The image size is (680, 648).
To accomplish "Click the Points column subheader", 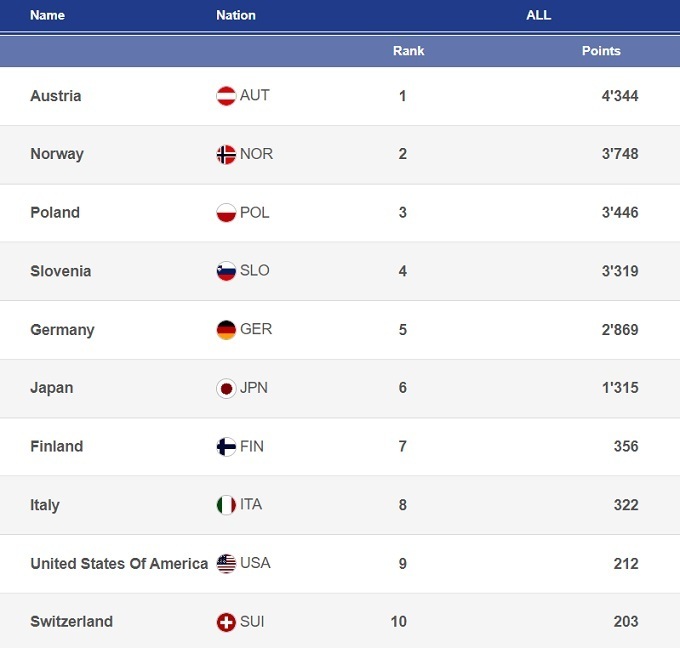I will point(601,51).
